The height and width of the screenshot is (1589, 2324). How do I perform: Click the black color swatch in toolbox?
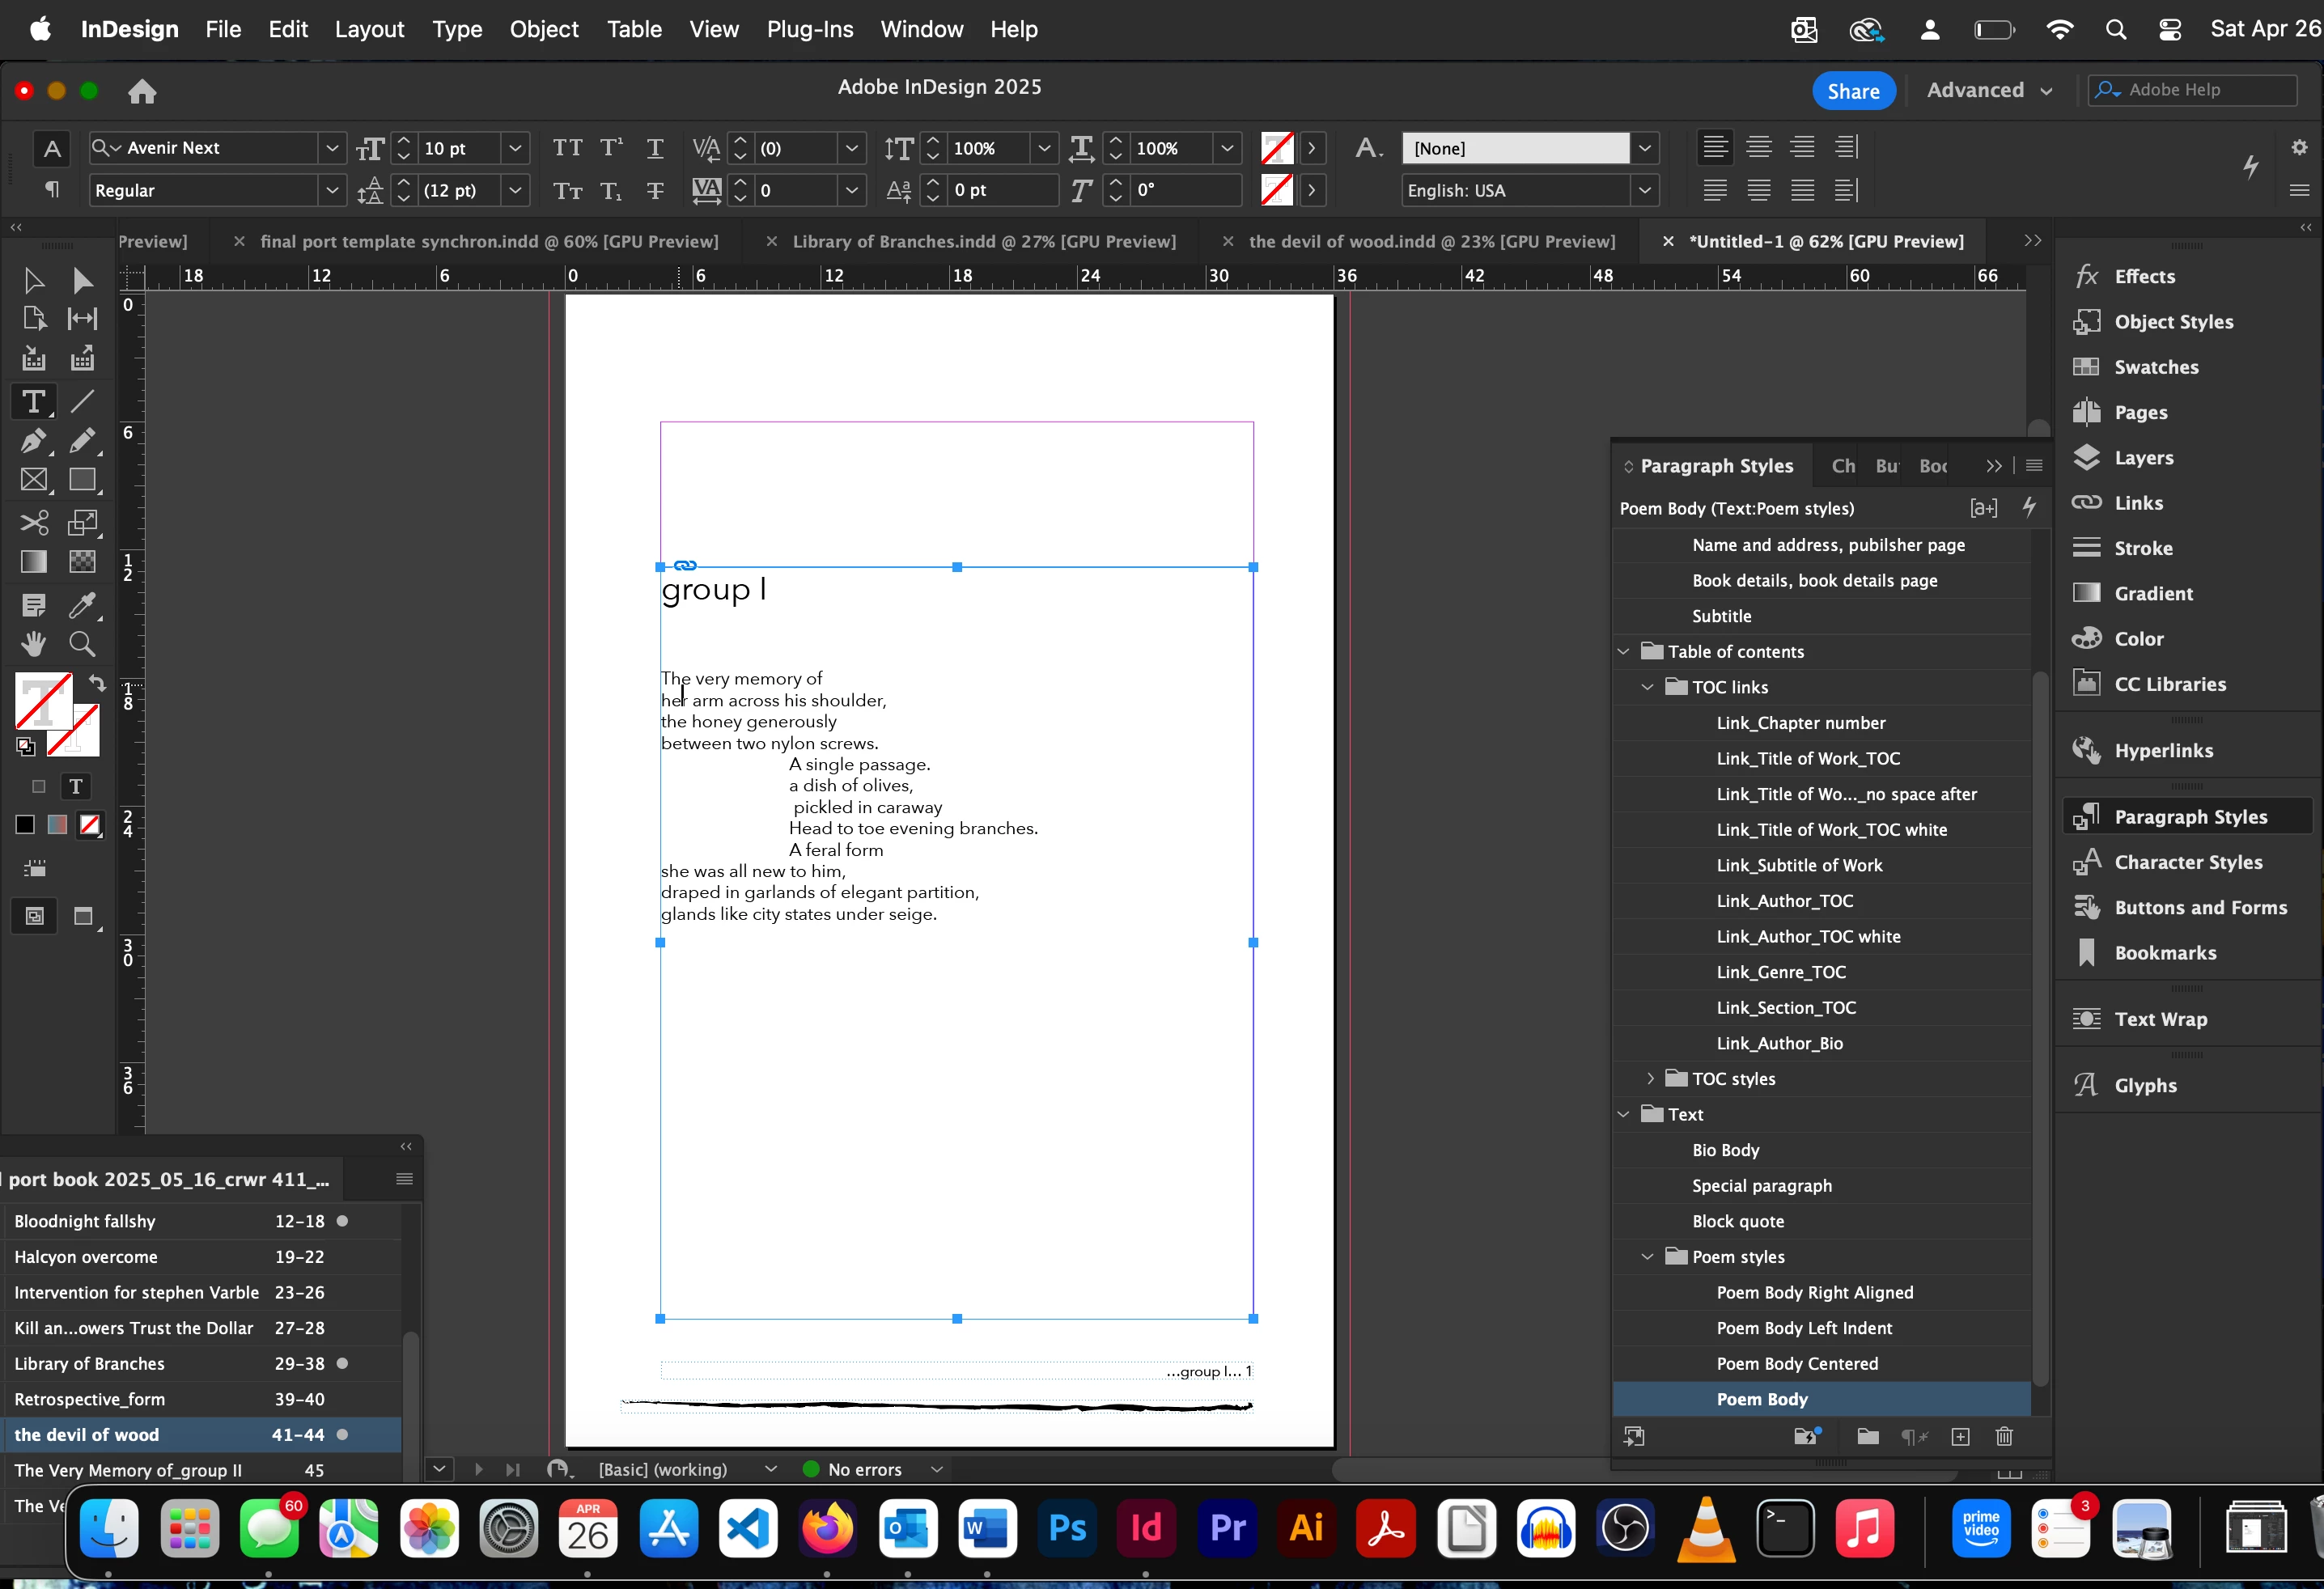[x=25, y=824]
